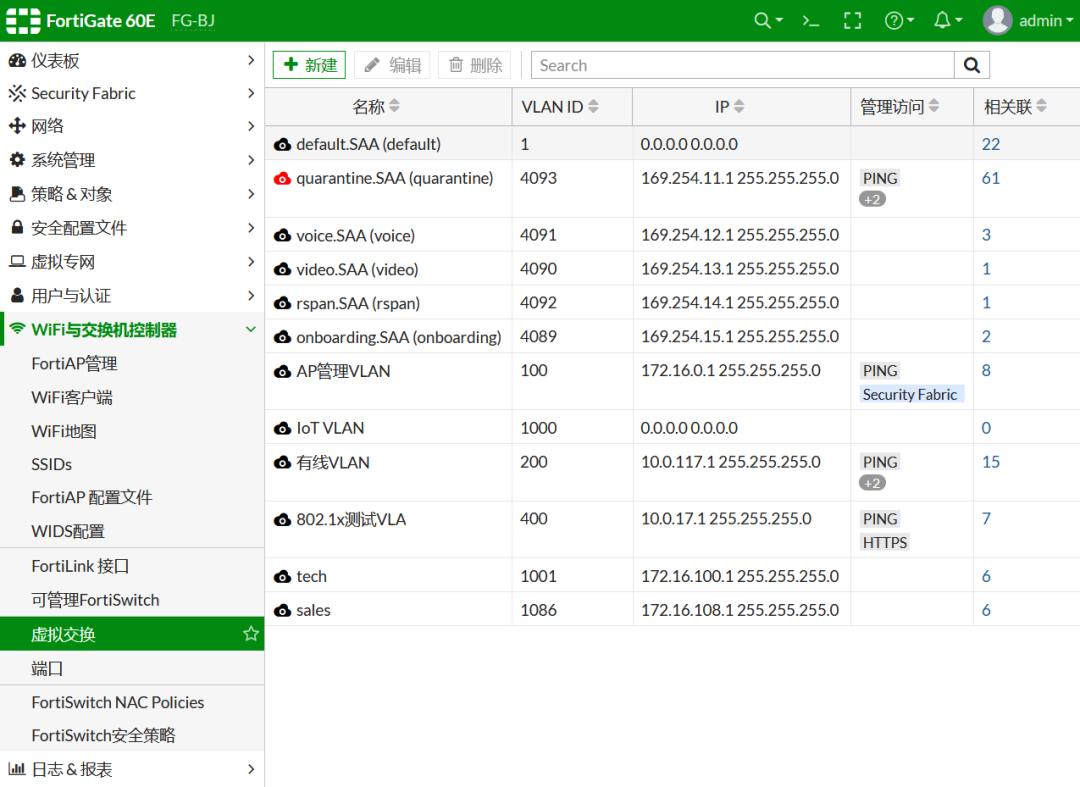Click the +2 badge for 有线VLAN
The width and height of the screenshot is (1080, 787).
point(872,483)
